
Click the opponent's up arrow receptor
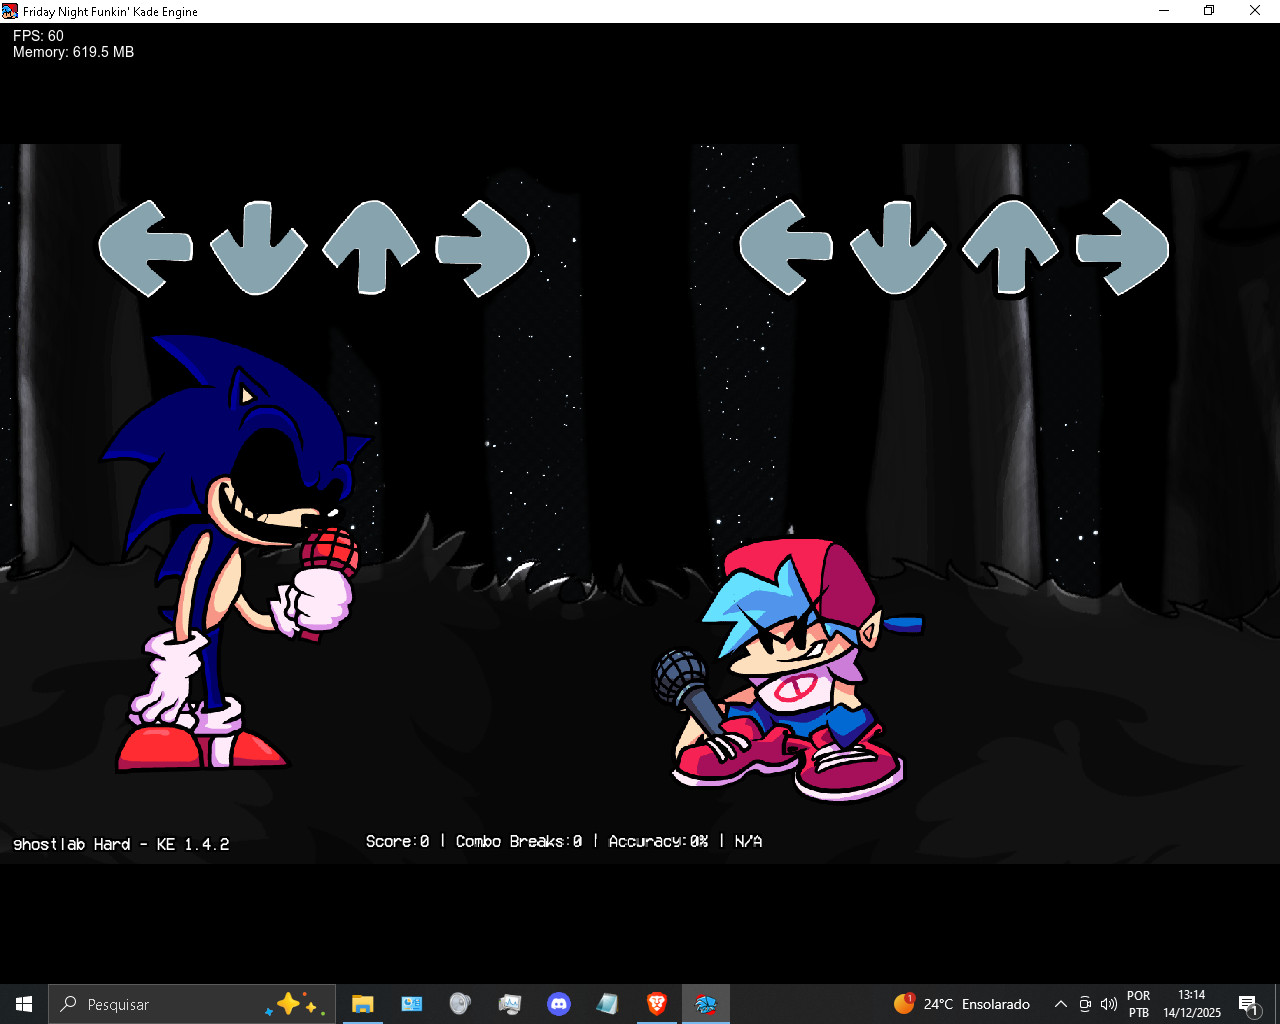coord(371,248)
